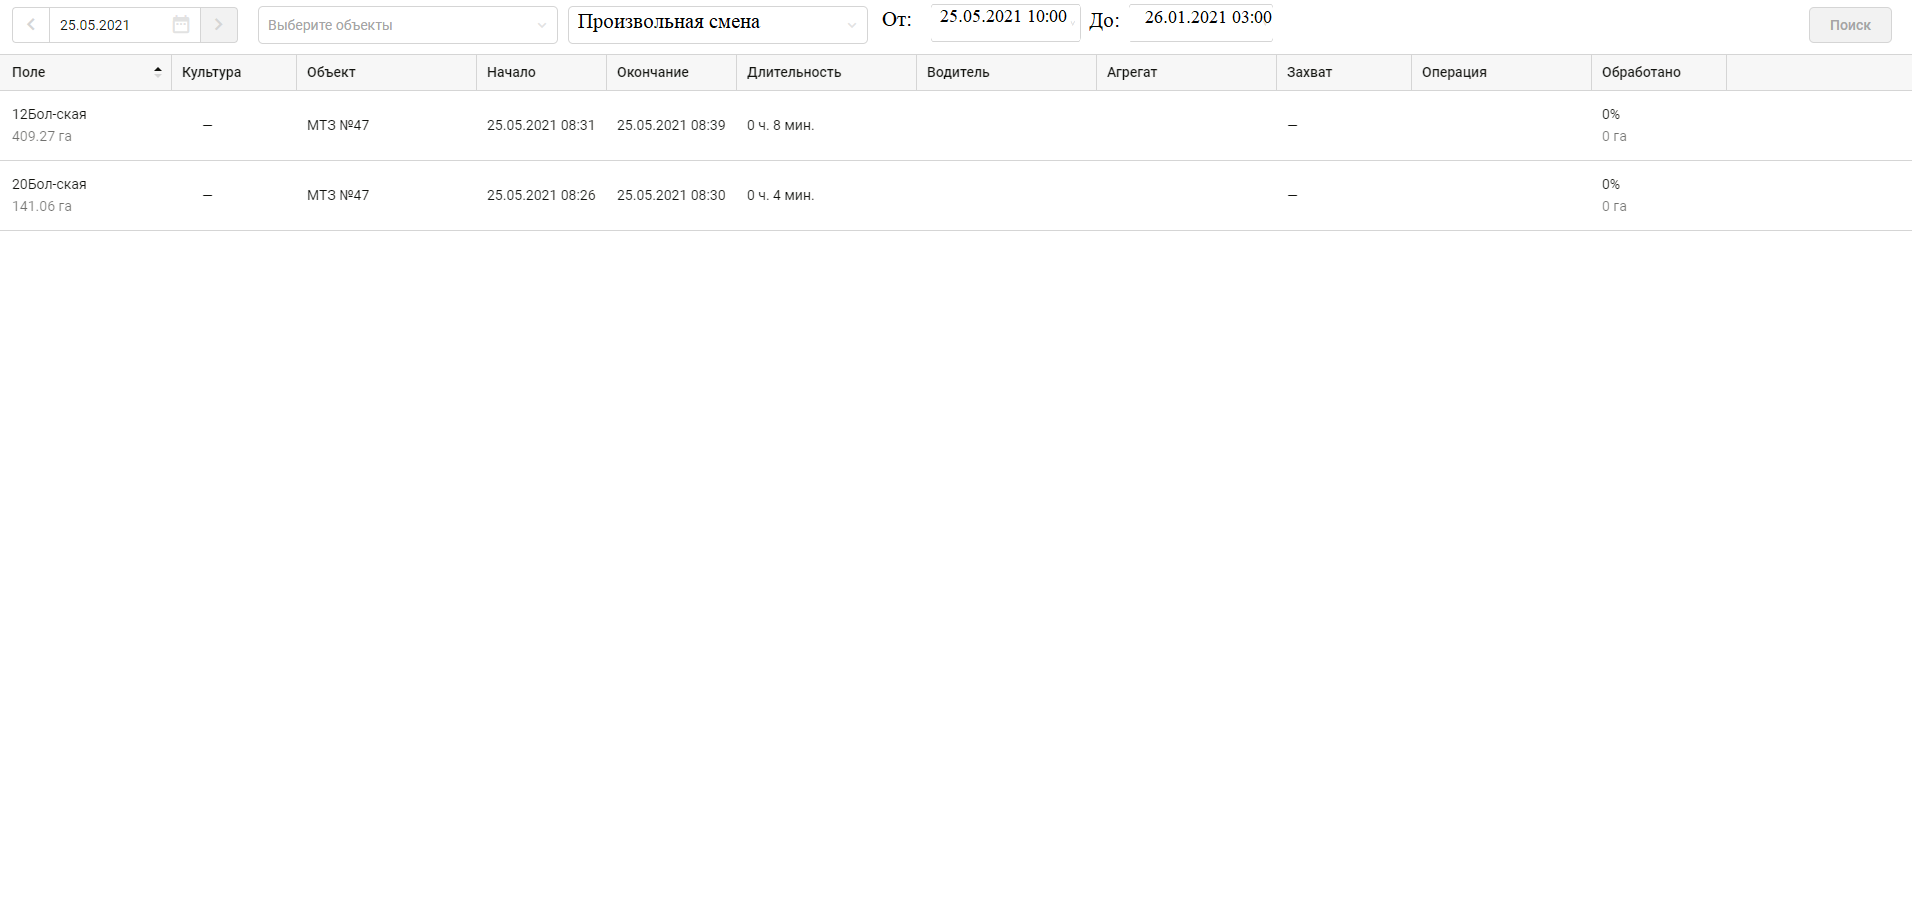Select the 12Бол-ская field row
This screenshot has width=1912, height=904.
click(x=49, y=115)
